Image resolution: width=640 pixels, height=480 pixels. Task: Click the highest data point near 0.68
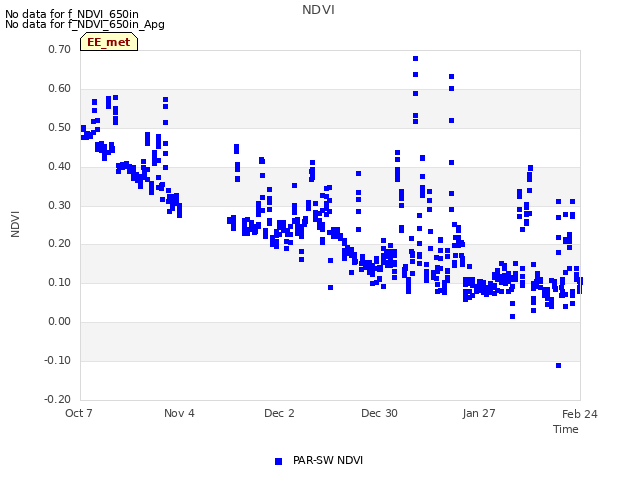416,58
